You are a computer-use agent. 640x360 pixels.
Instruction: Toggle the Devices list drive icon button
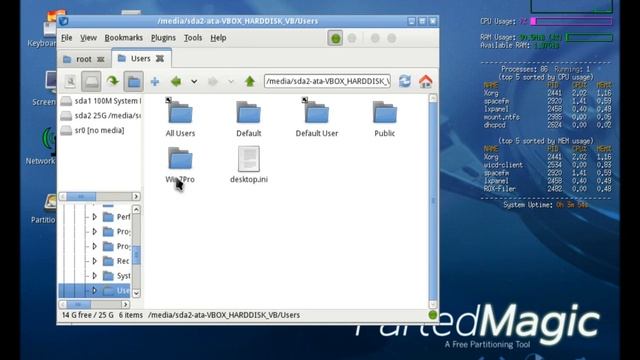point(91,81)
